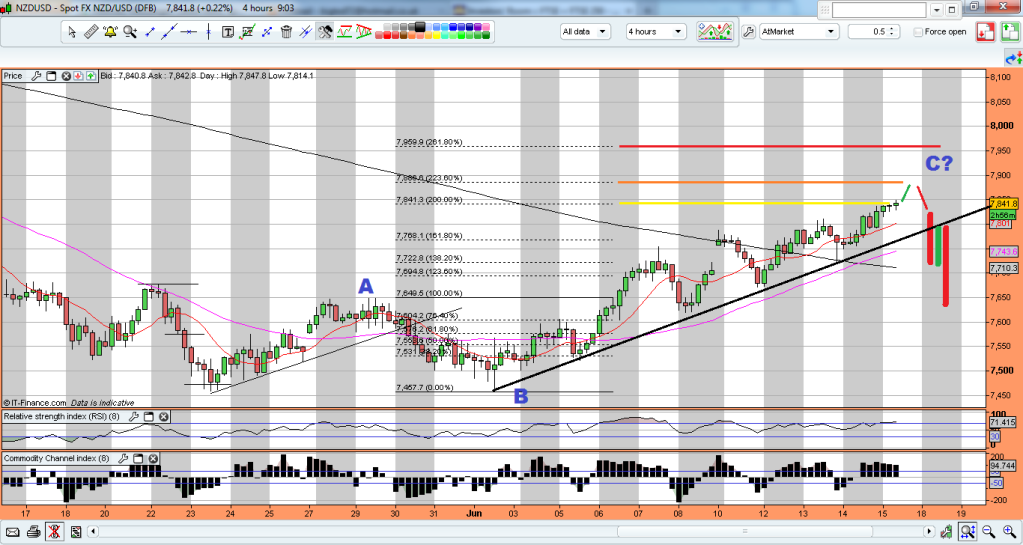Open the All data range dropdown
Viewport: 1023px width, 545px height.
[x=585, y=31]
